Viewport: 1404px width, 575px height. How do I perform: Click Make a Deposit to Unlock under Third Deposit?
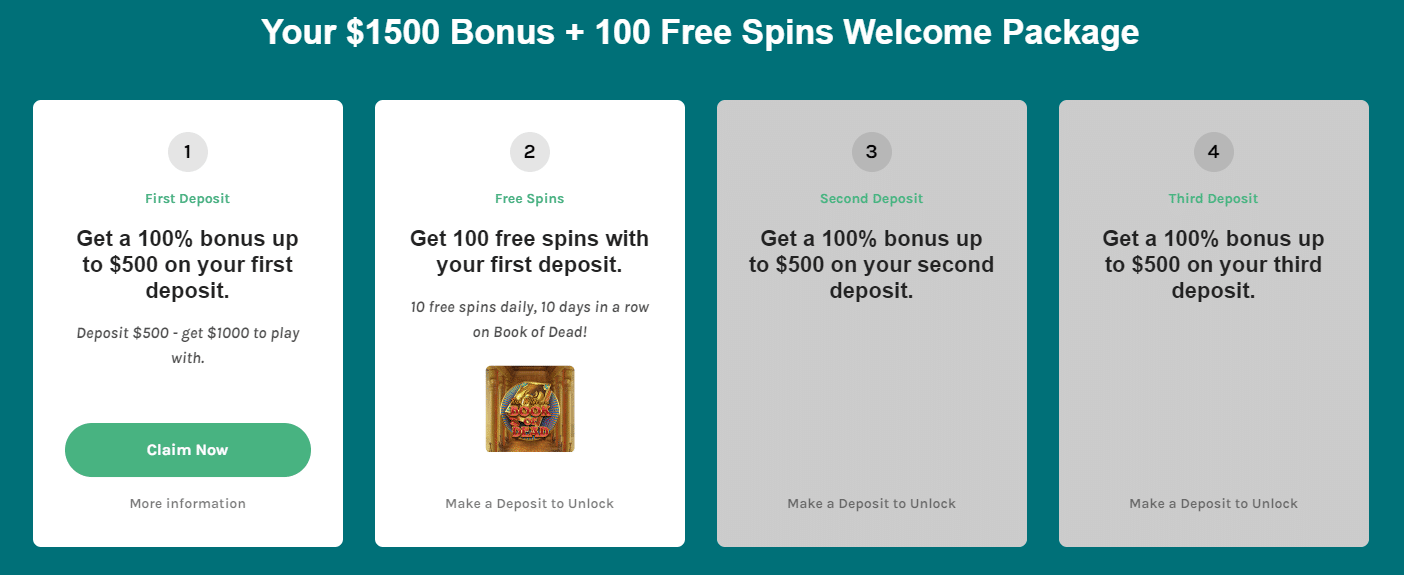(x=1214, y=504)
